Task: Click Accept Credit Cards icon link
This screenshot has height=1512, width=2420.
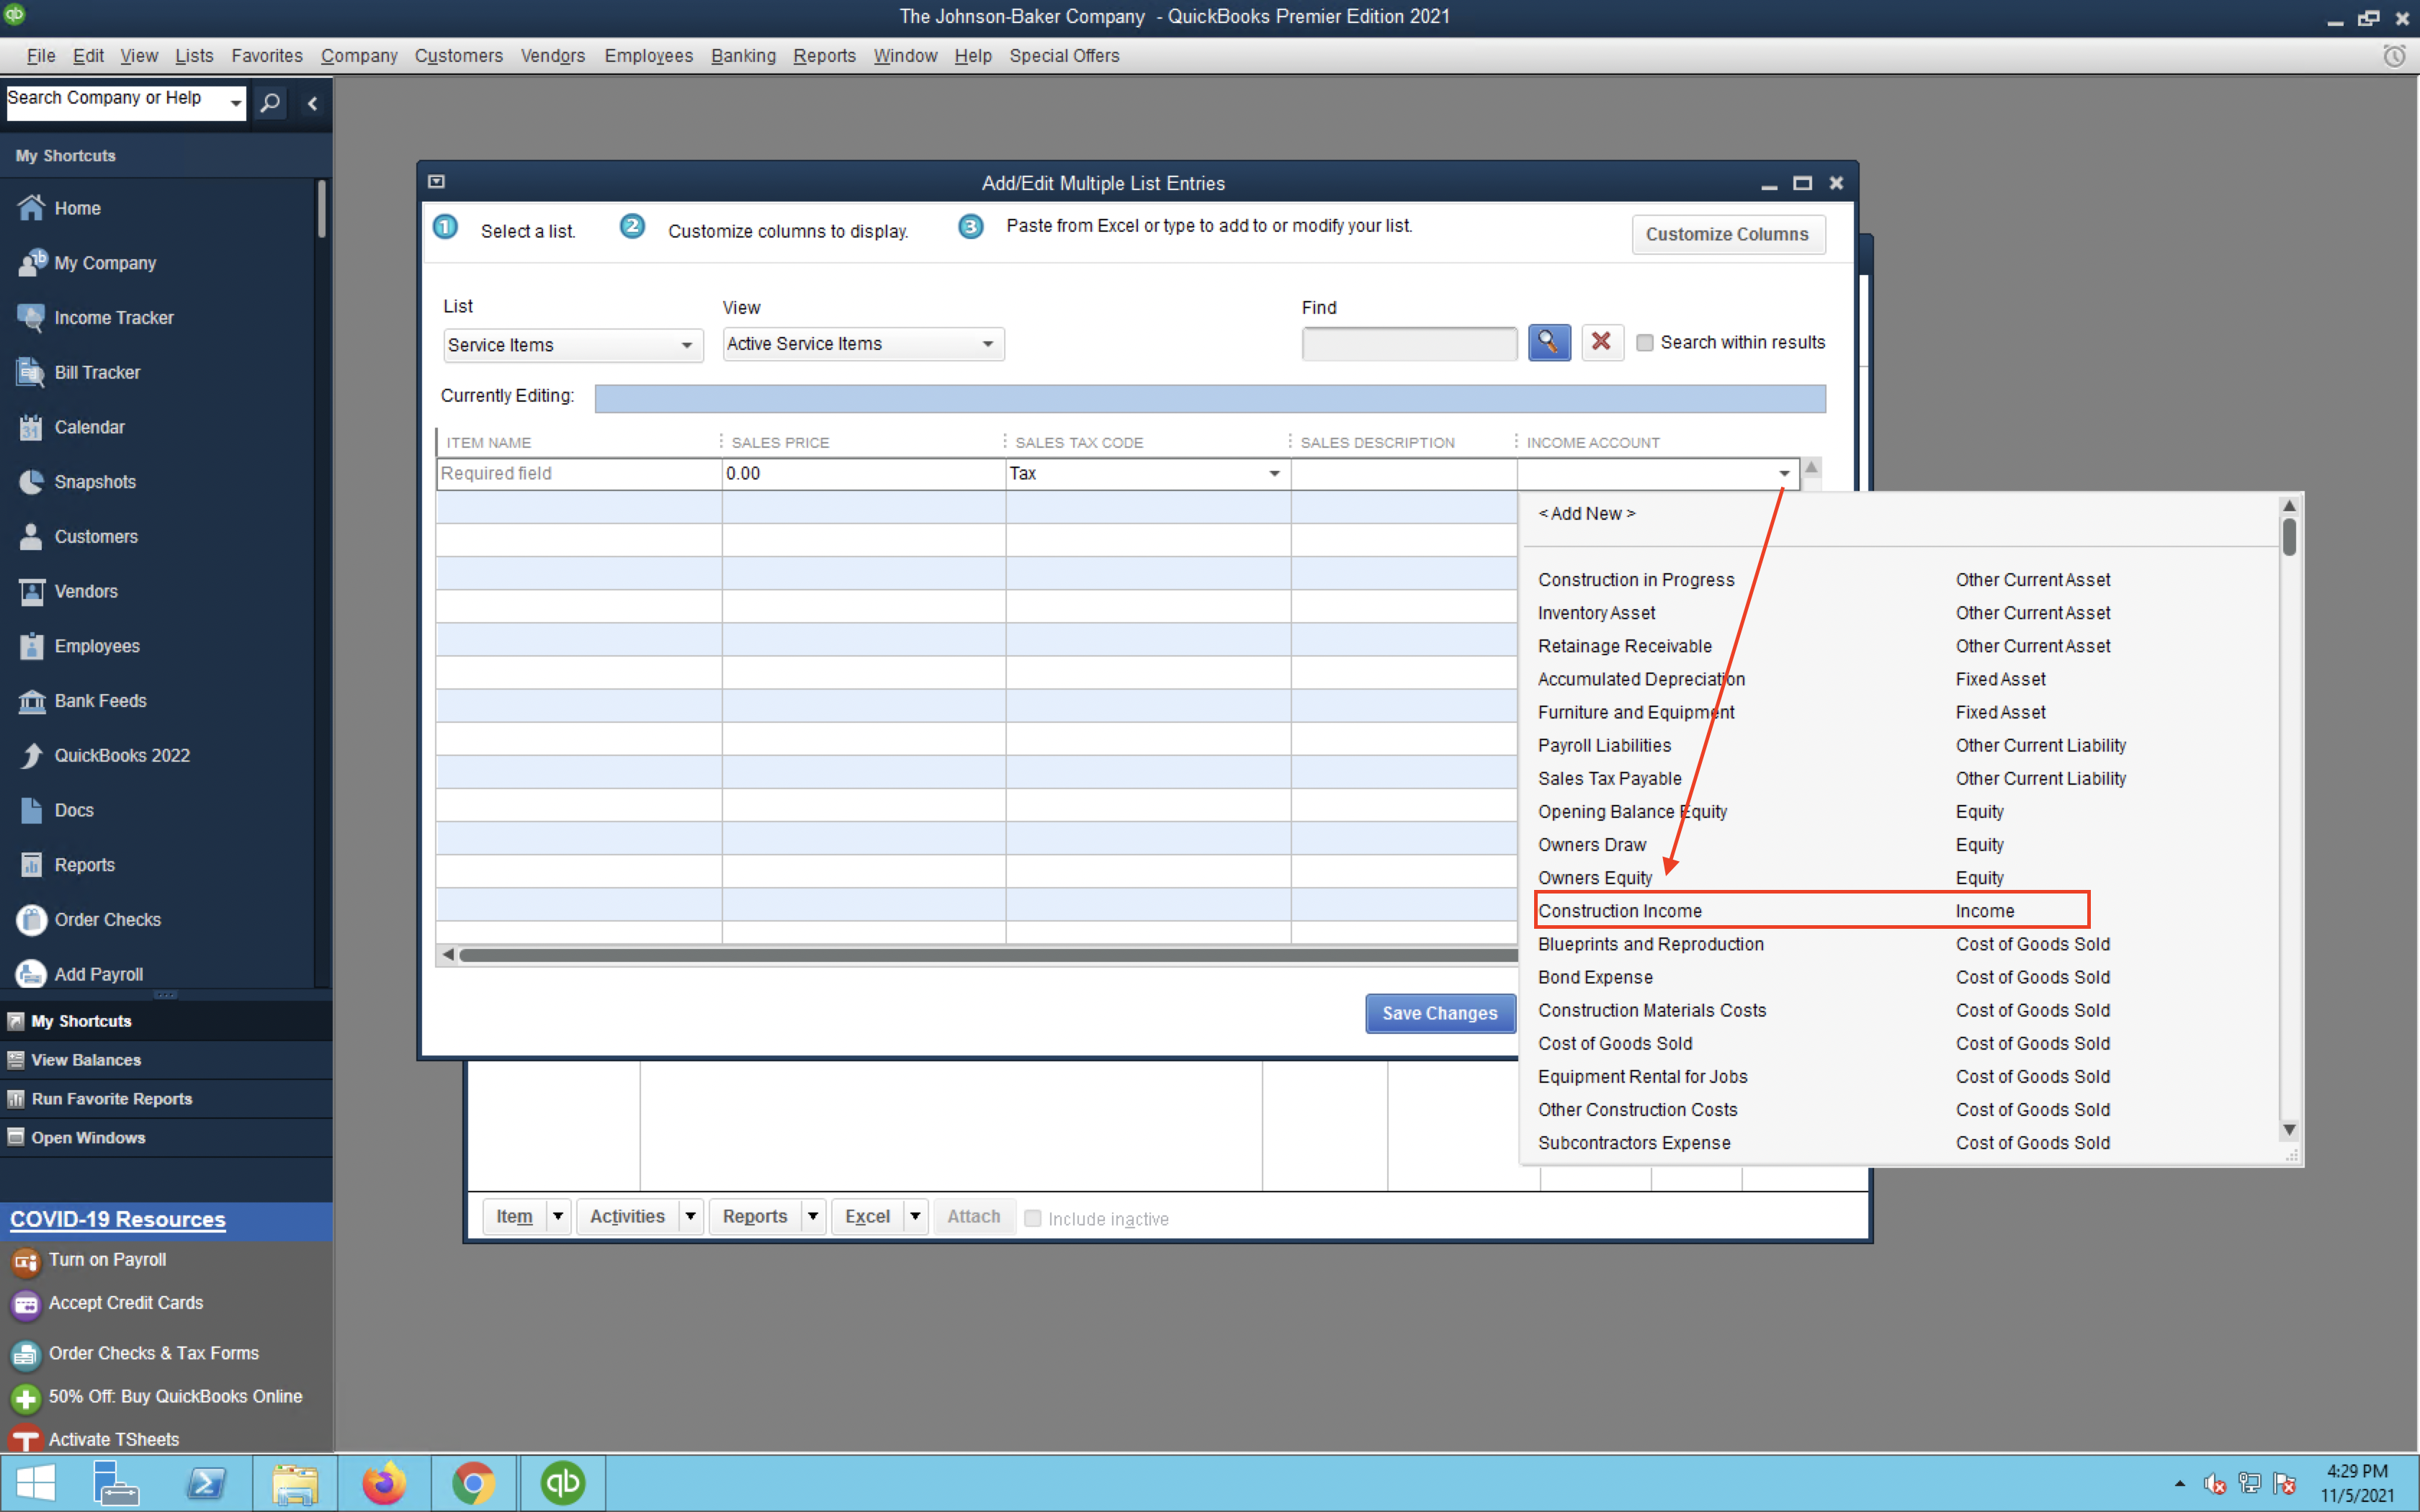Action: coord(26,1304)
